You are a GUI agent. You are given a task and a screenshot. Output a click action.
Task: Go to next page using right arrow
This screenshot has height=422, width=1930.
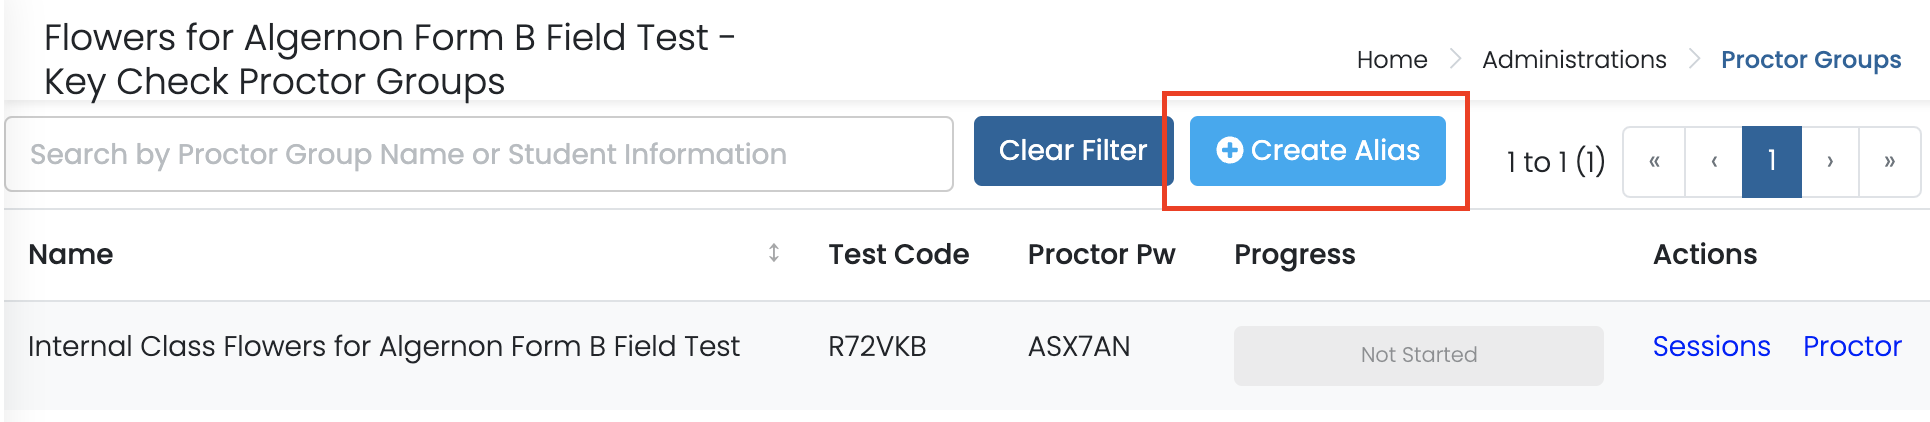coord(1830,161)
